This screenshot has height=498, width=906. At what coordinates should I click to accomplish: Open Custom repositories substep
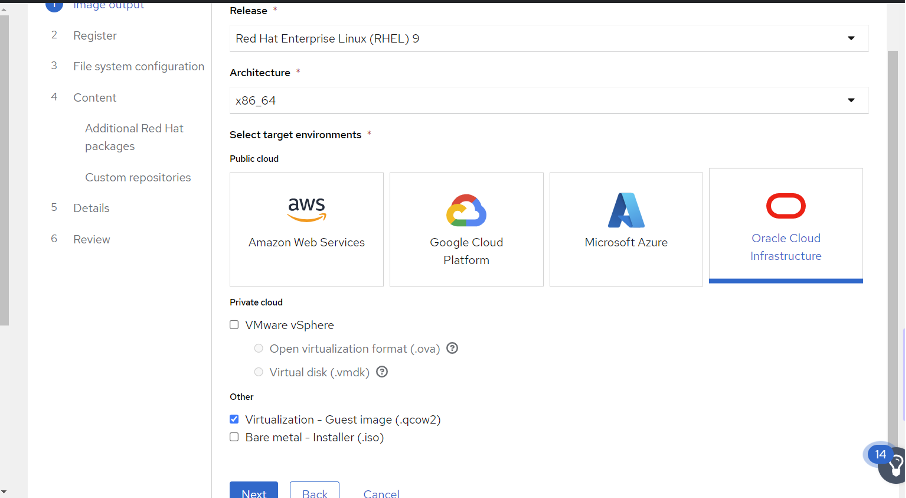click(x=138, y=177)
